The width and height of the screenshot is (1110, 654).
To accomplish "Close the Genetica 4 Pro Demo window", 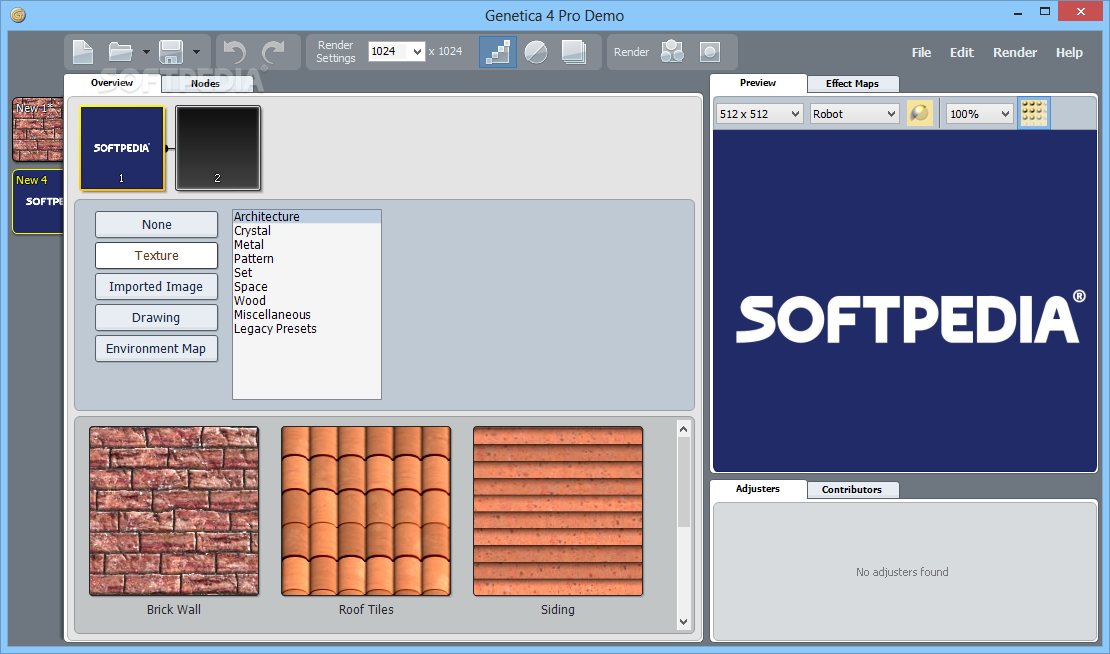I will tap(1081, 11).
